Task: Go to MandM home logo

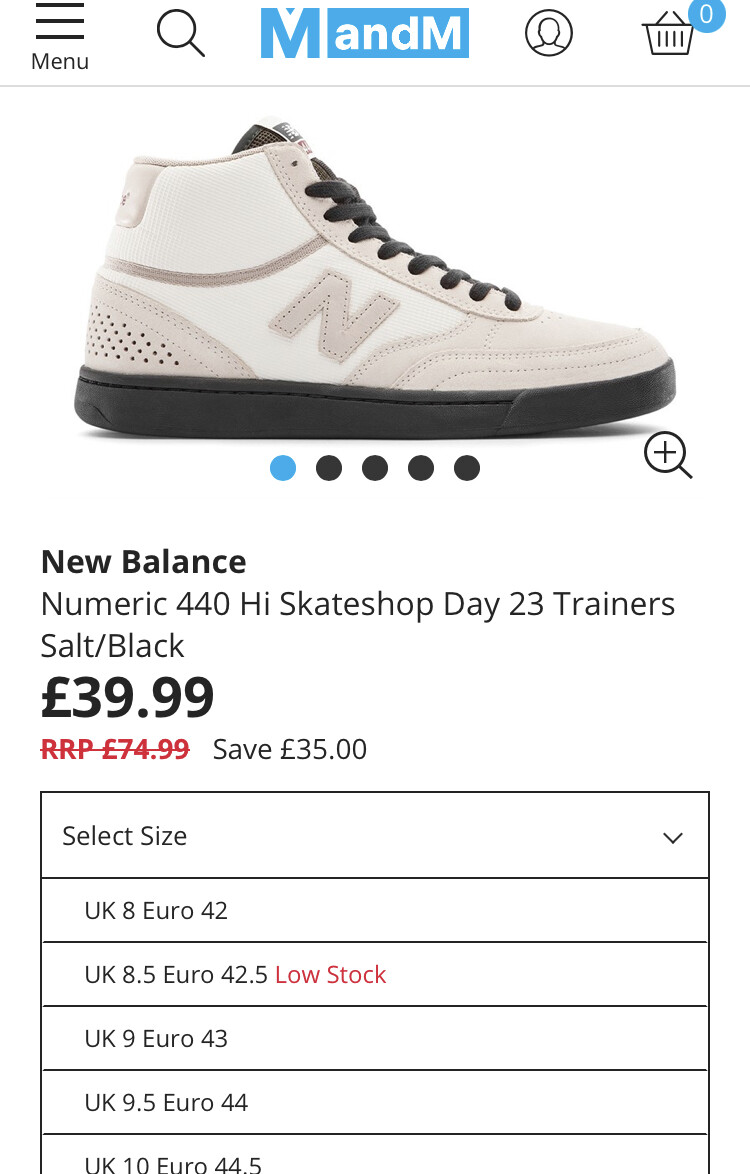Action: pyautogui.click(x=365, y=34)
